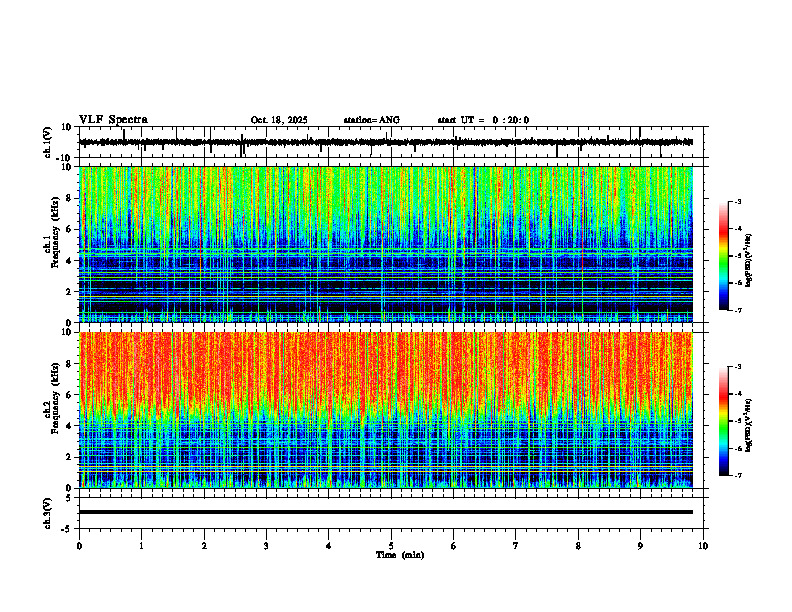Click inside the ch.2 spectrogram panel
Image resolution: width=792 pixels, height=612 pixels.
[x=386, y=410]
